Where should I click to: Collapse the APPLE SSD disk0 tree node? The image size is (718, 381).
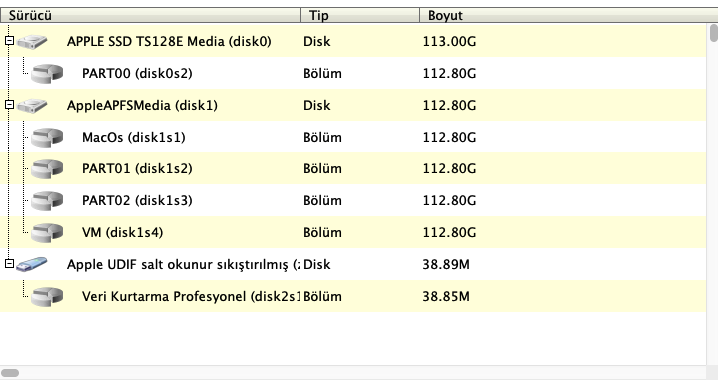coord(10,40)
